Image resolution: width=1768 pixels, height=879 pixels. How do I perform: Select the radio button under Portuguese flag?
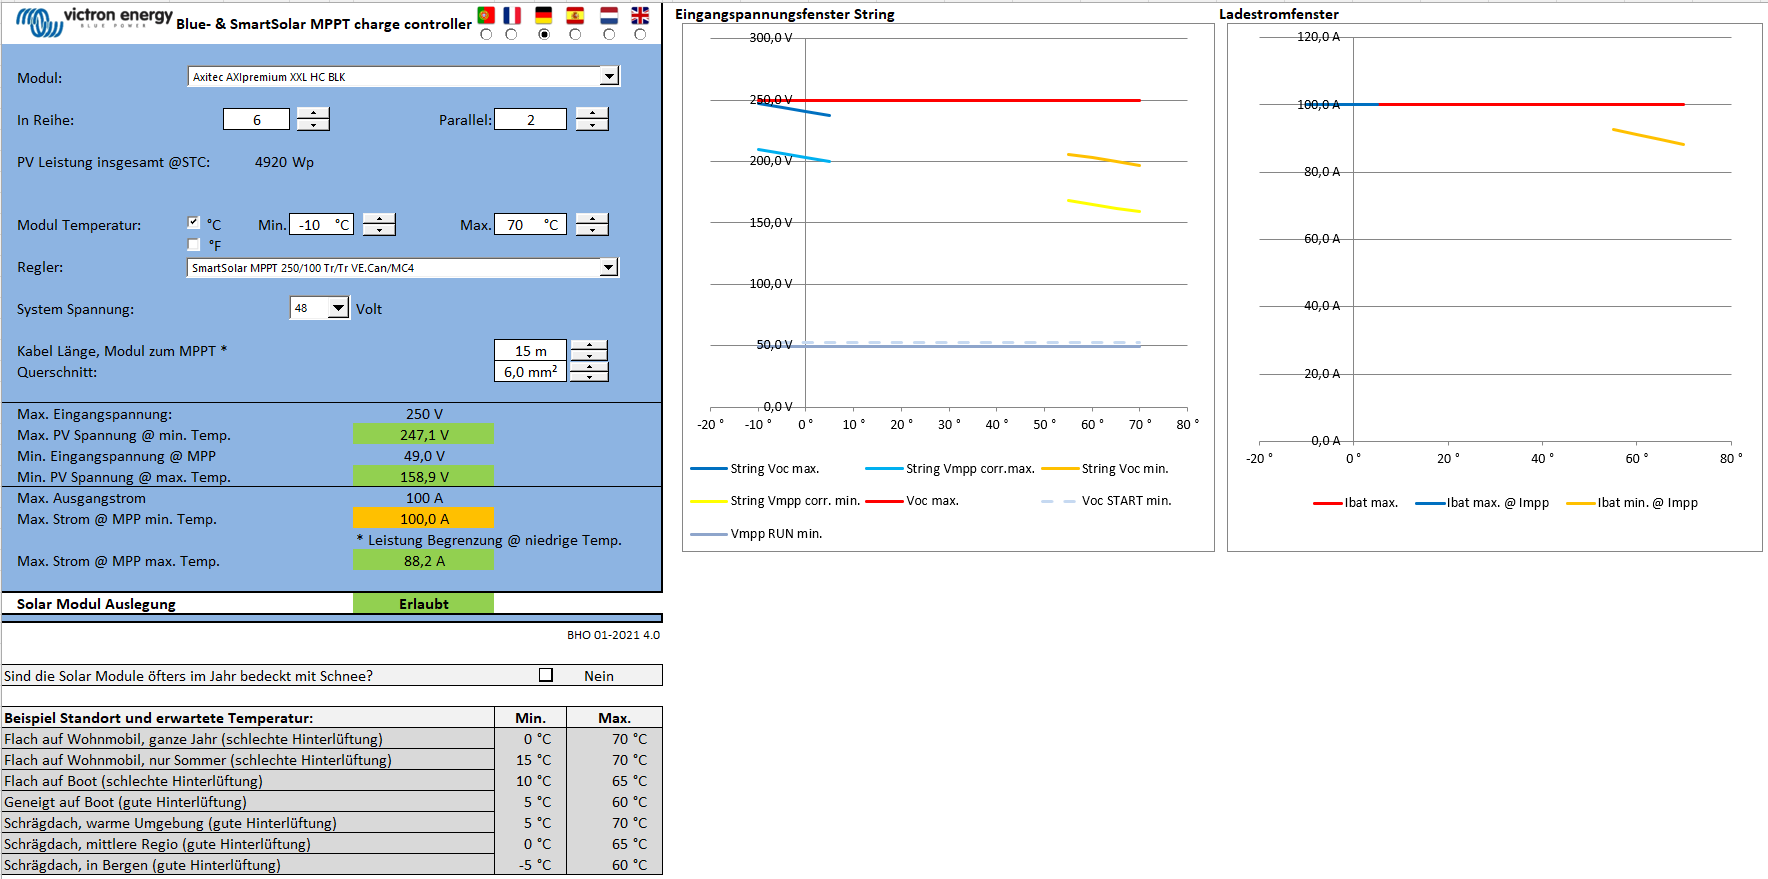pos(486,34)
